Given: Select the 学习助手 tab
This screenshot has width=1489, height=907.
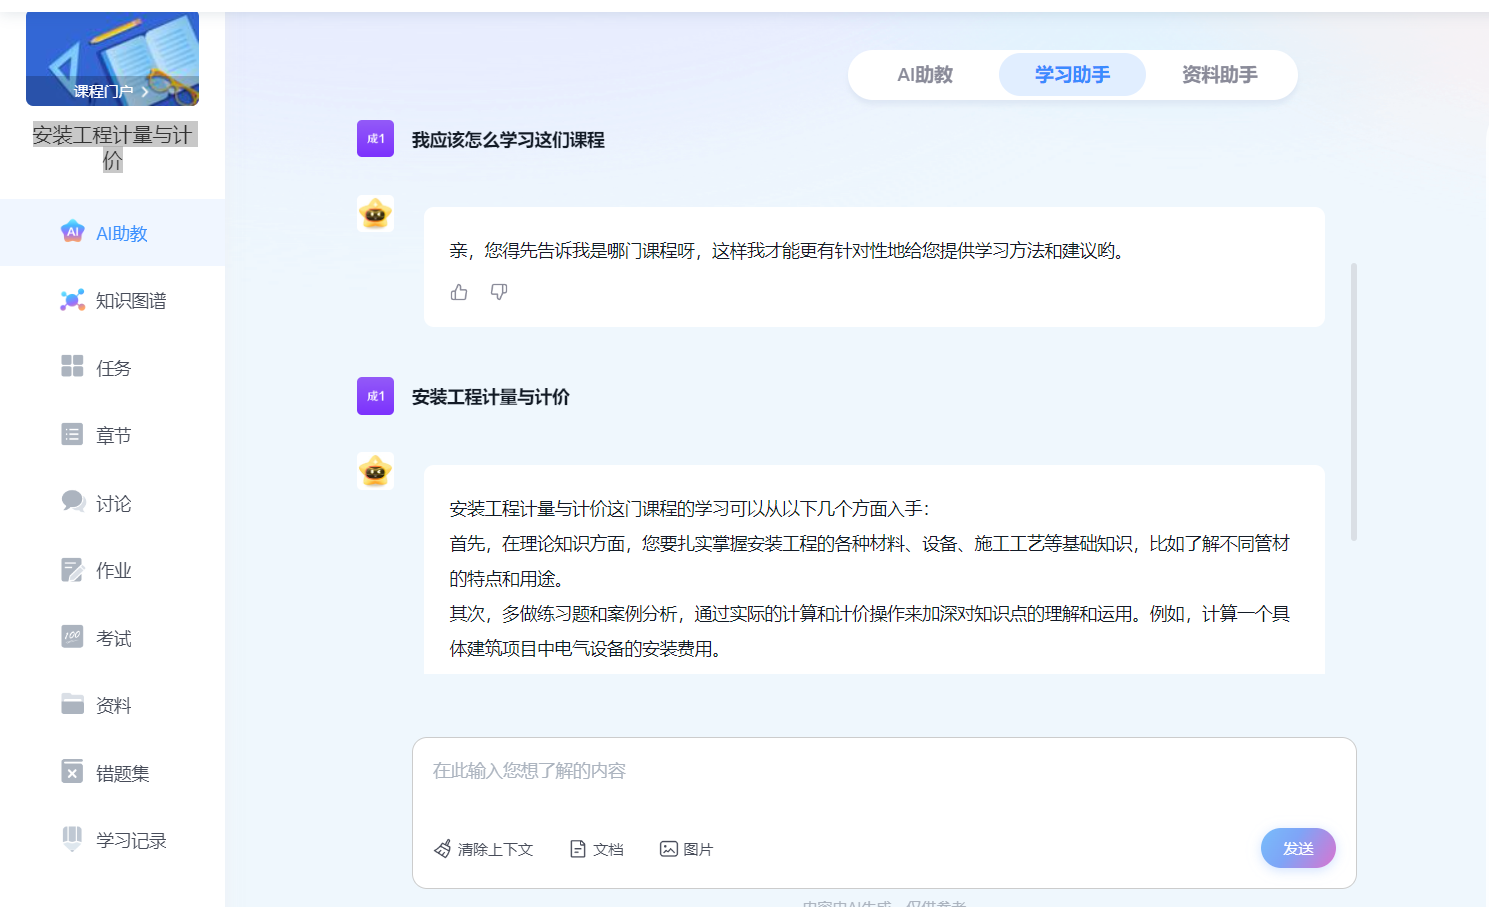Looking at the screenshot, I should [x=1072, y=75].
